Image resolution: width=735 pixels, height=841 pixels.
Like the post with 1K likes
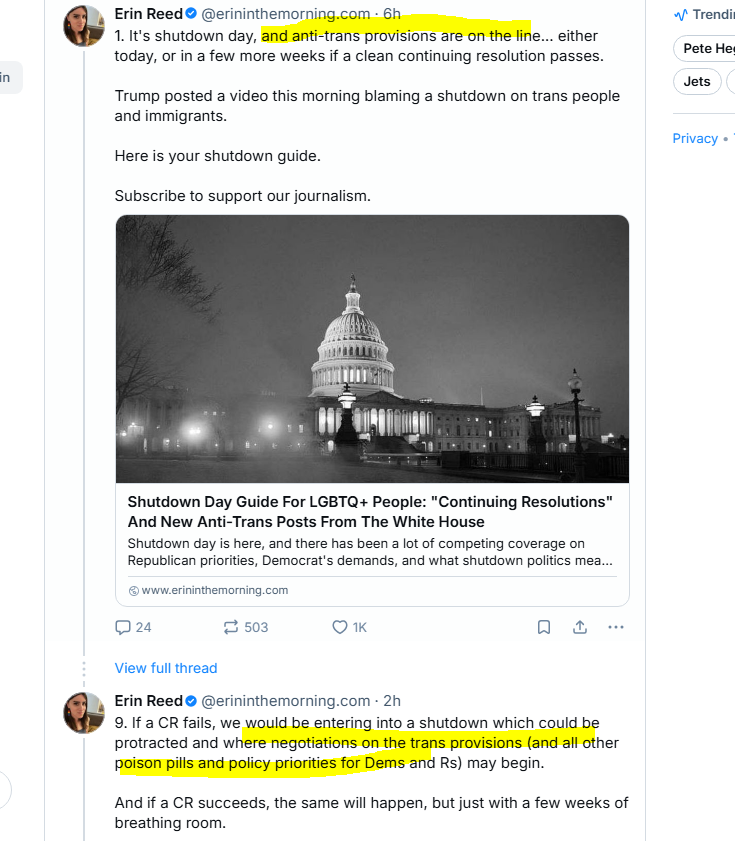(x=340, y=627)
